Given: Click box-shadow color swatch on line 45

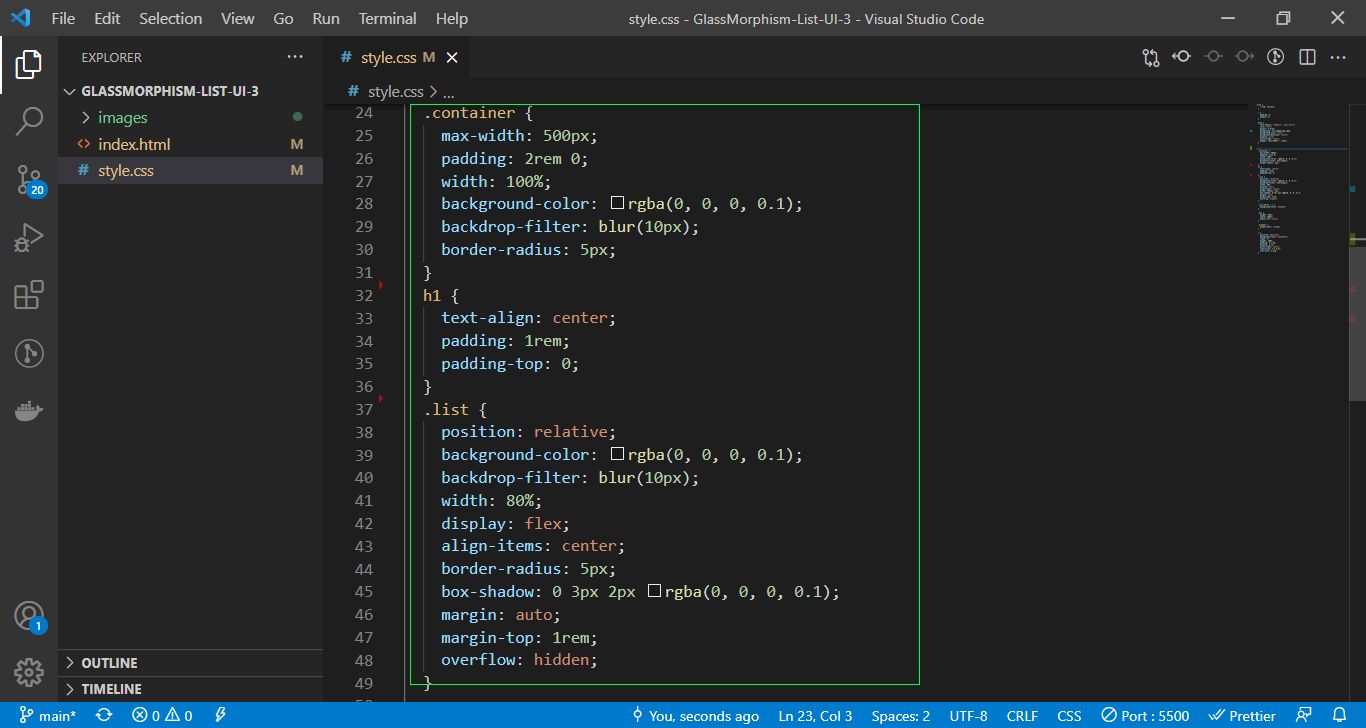Looking at the screenshot, I should click(654, 592).
